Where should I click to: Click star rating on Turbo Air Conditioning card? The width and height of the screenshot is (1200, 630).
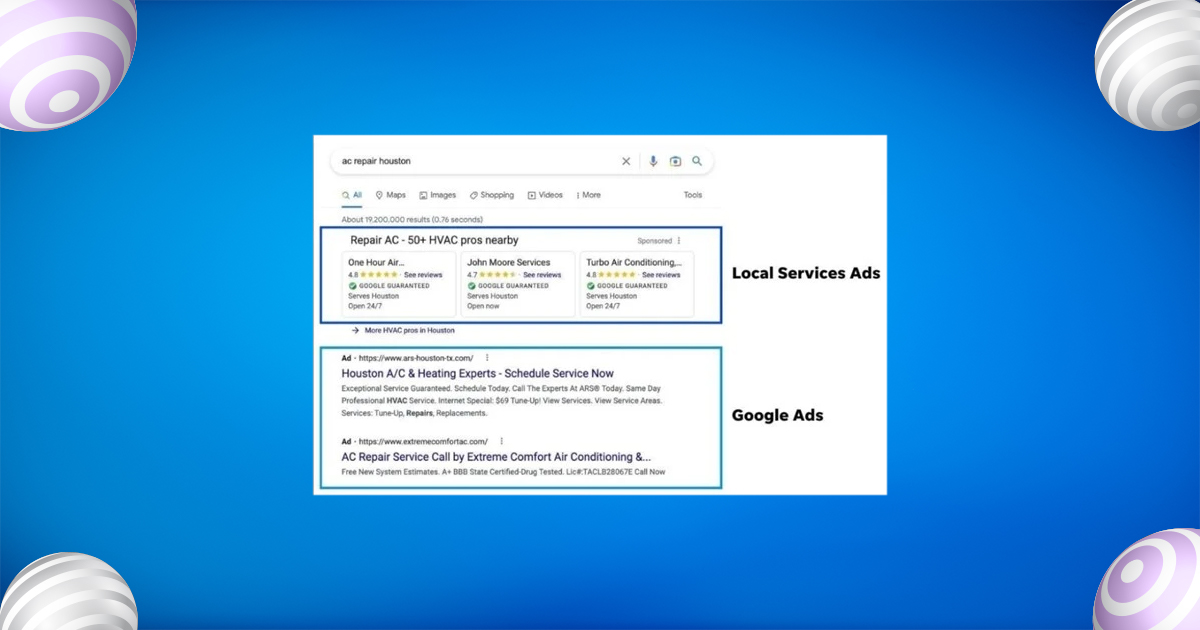pos(617,275)
